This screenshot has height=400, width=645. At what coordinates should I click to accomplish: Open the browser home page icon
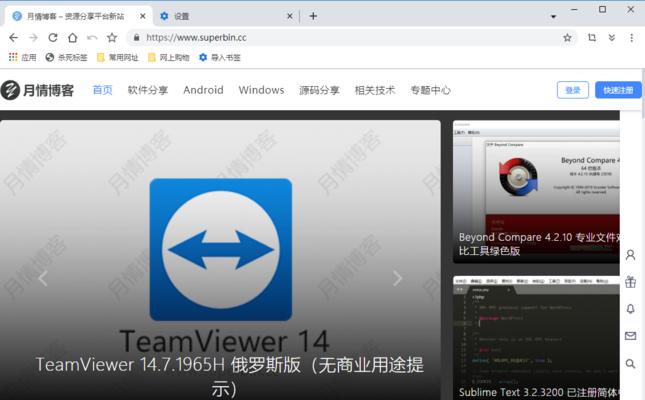[72, 38]
